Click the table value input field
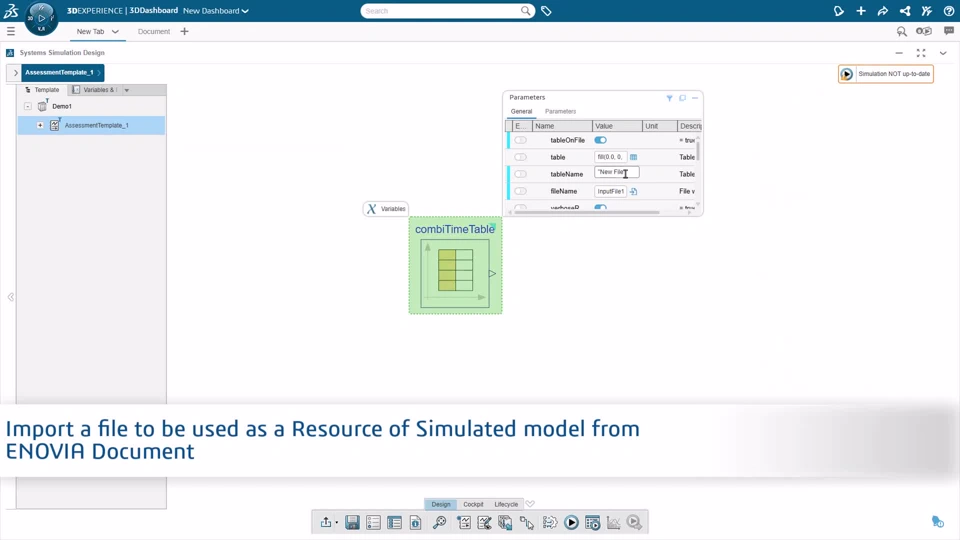This screenshot has height=540, width=960. (610, 157)
